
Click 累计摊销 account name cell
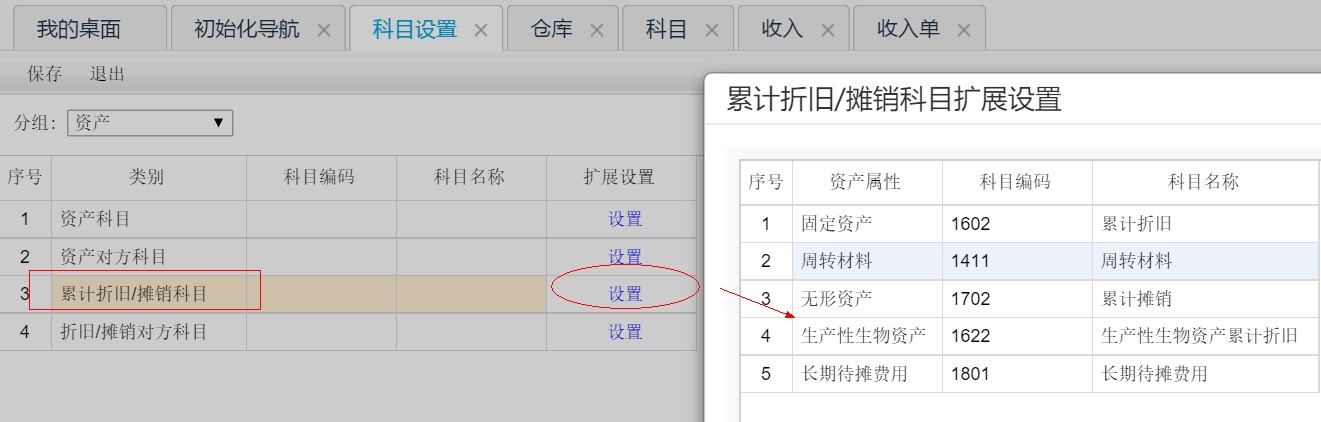1205,299
